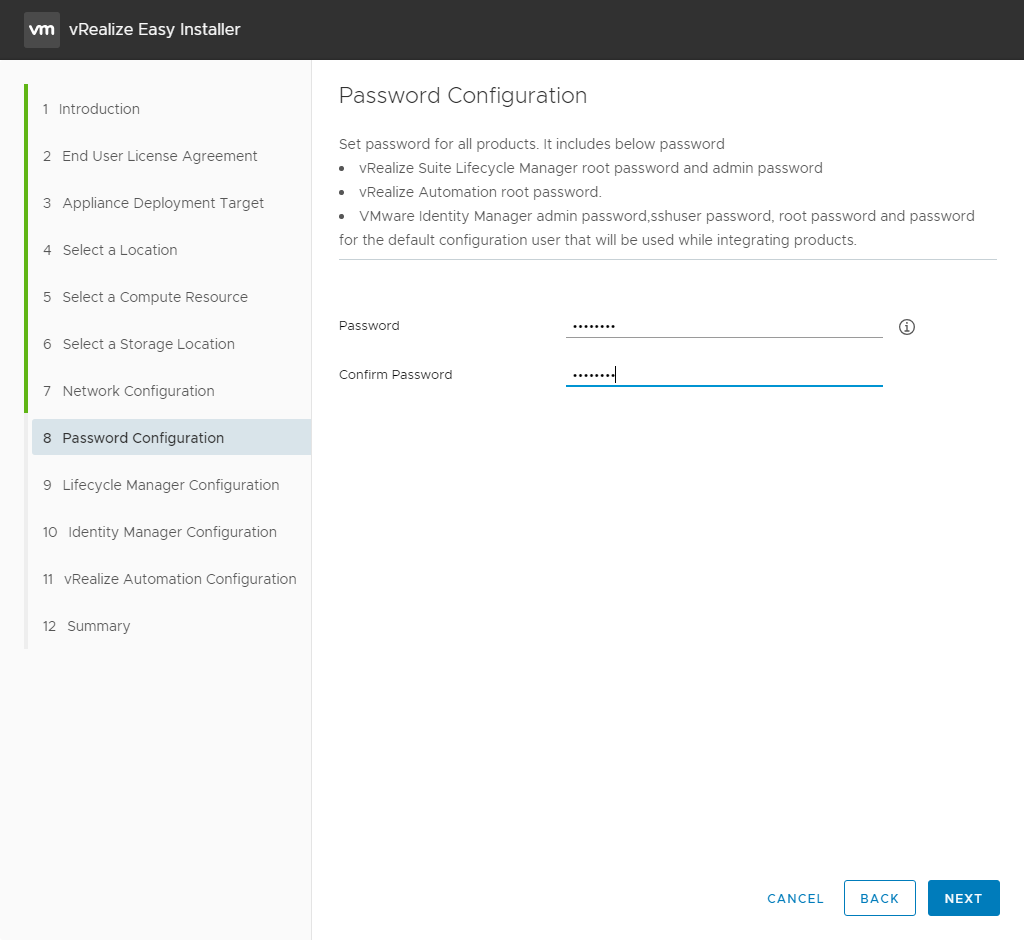Viewport: 1024px width, 940px height.
Task: Go to Select a Storage Location step
Action: [x=139, y=344]
